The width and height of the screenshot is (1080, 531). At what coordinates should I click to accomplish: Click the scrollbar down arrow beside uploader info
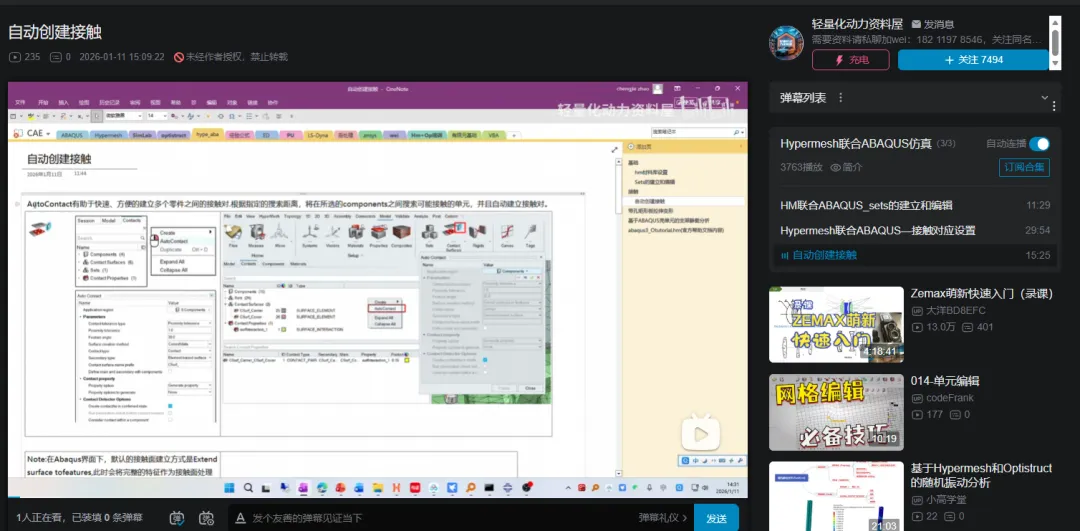click(x=1055, y=64)
